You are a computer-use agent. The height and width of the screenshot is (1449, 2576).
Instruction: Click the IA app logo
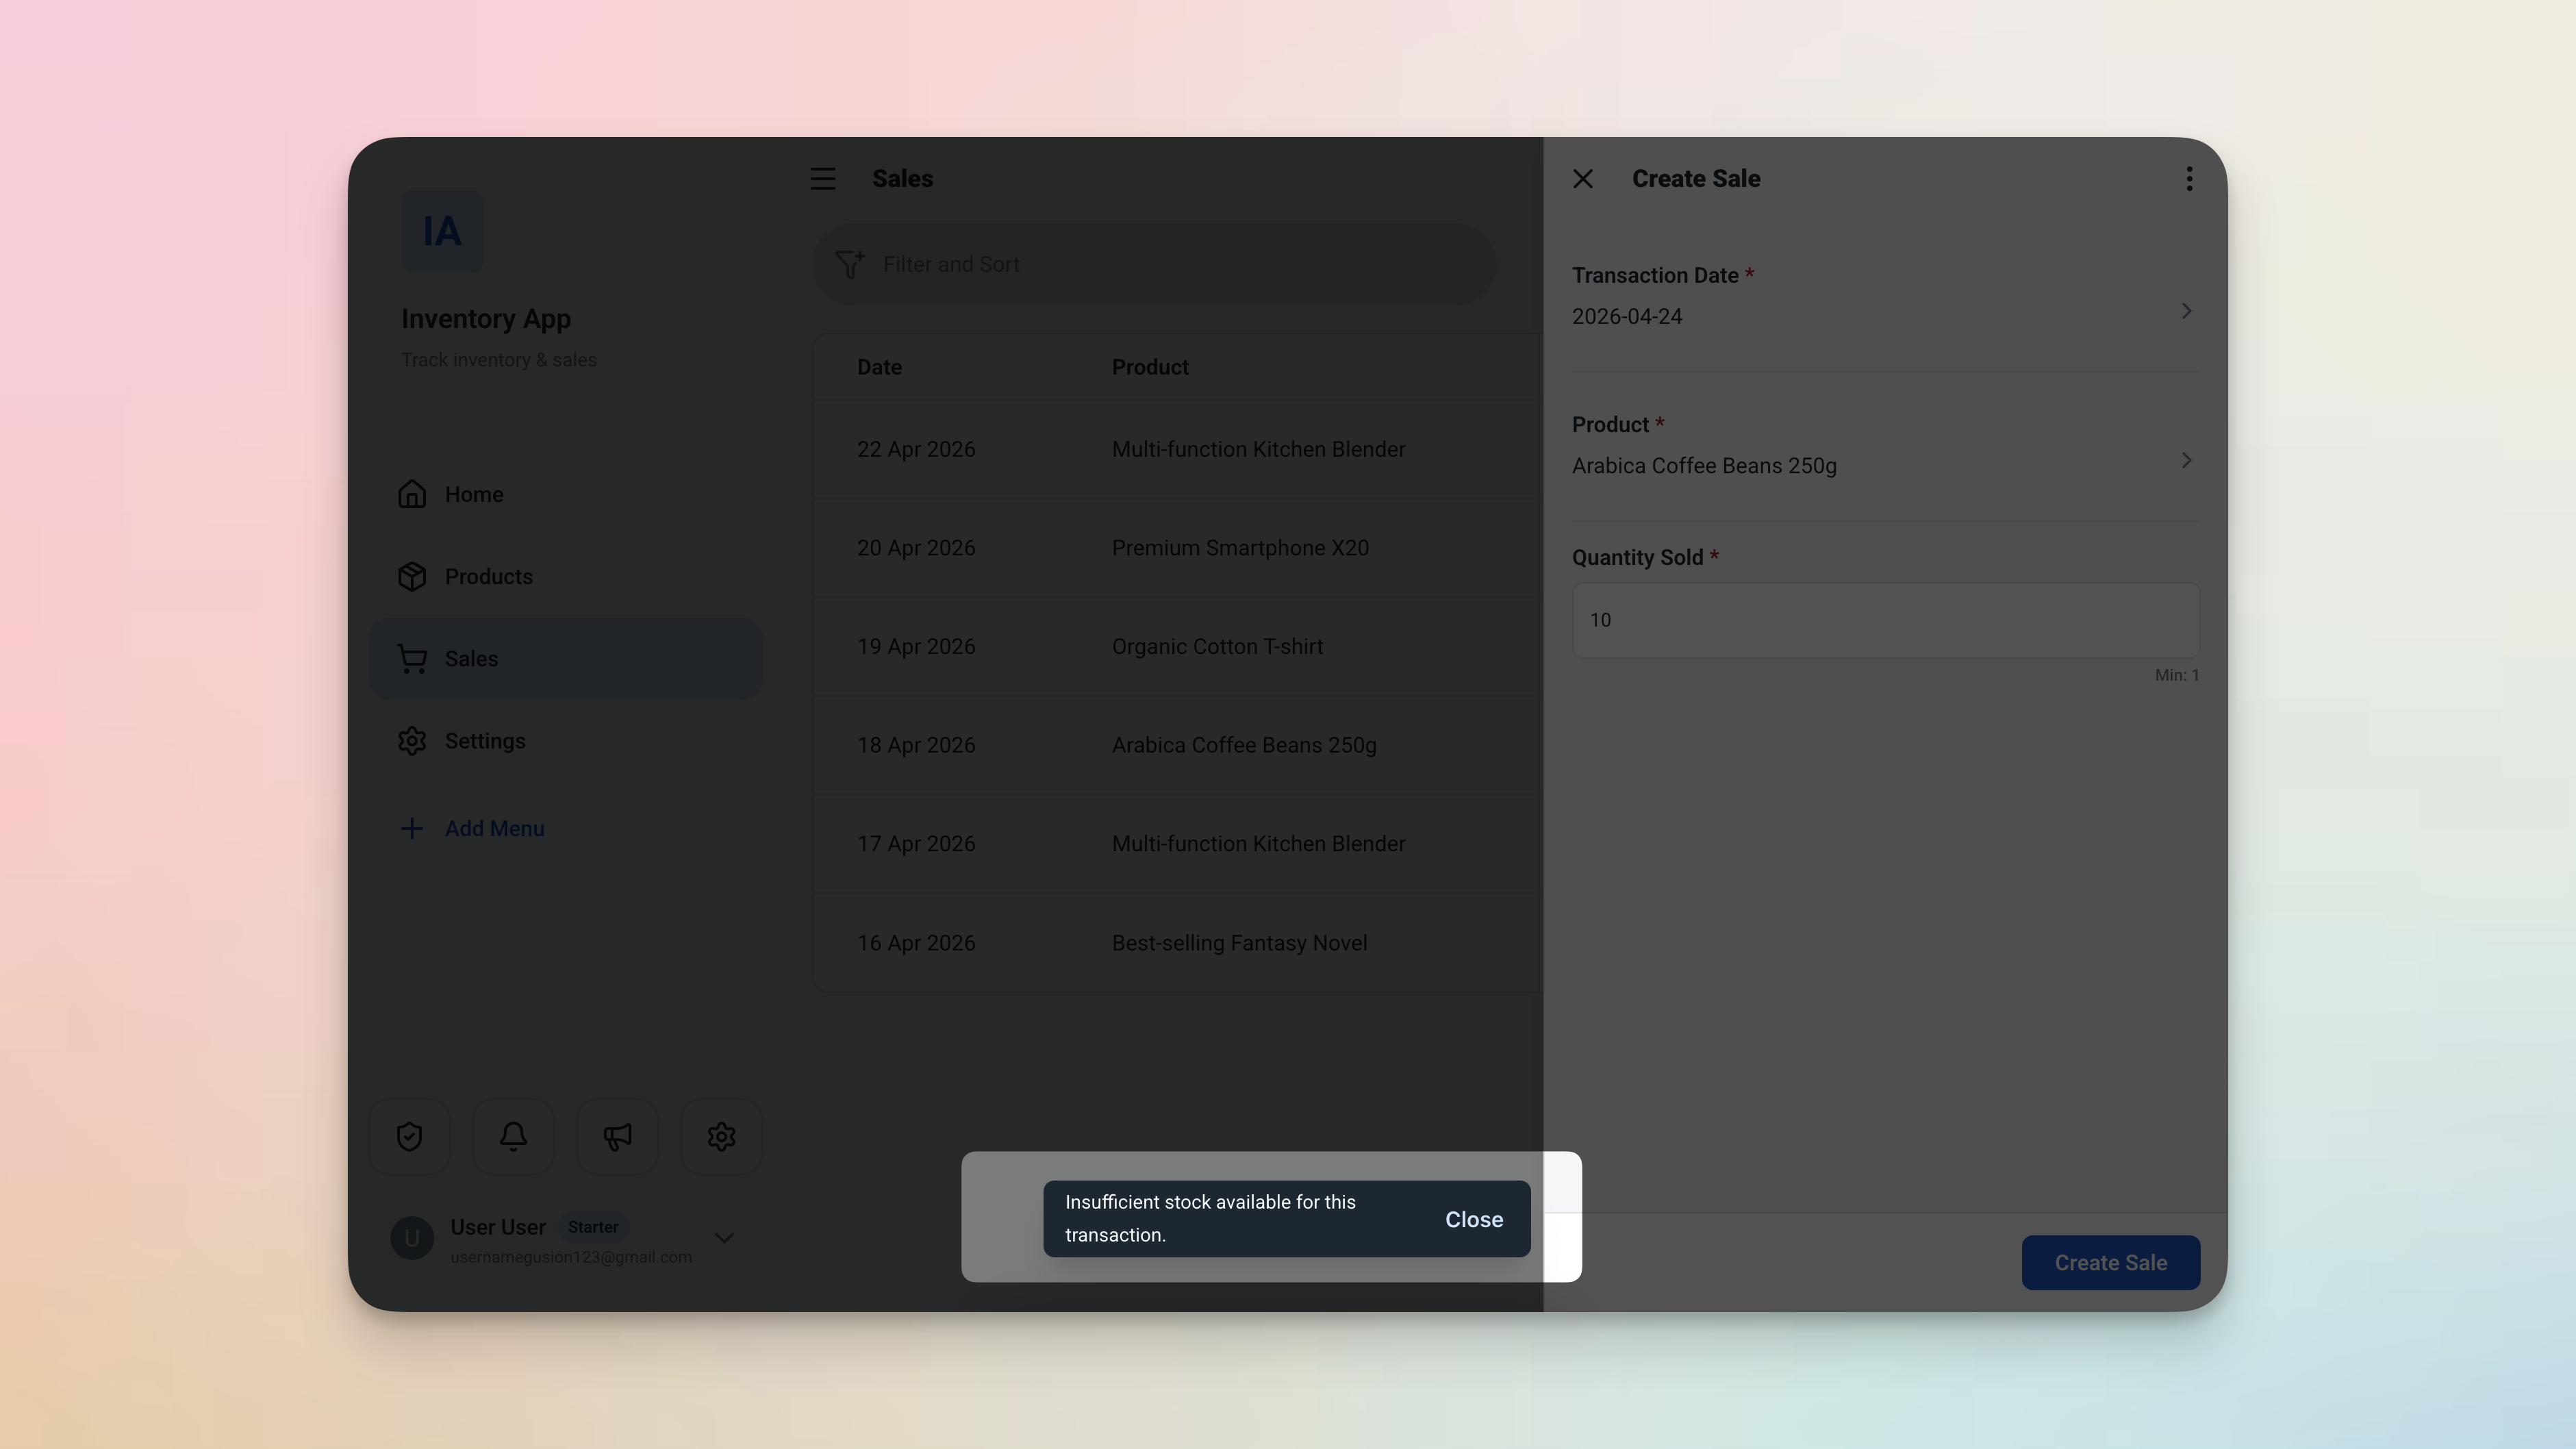442,231
